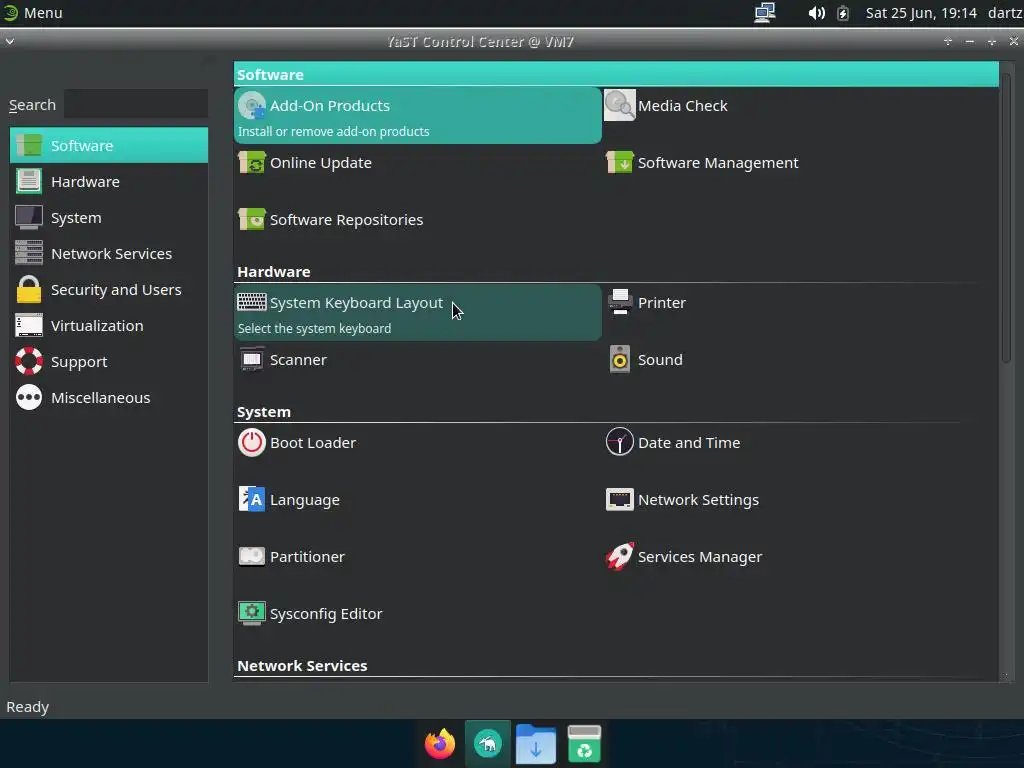Click the battery icon in the top panel
The image size is (1024, 768).
(843, 13)
